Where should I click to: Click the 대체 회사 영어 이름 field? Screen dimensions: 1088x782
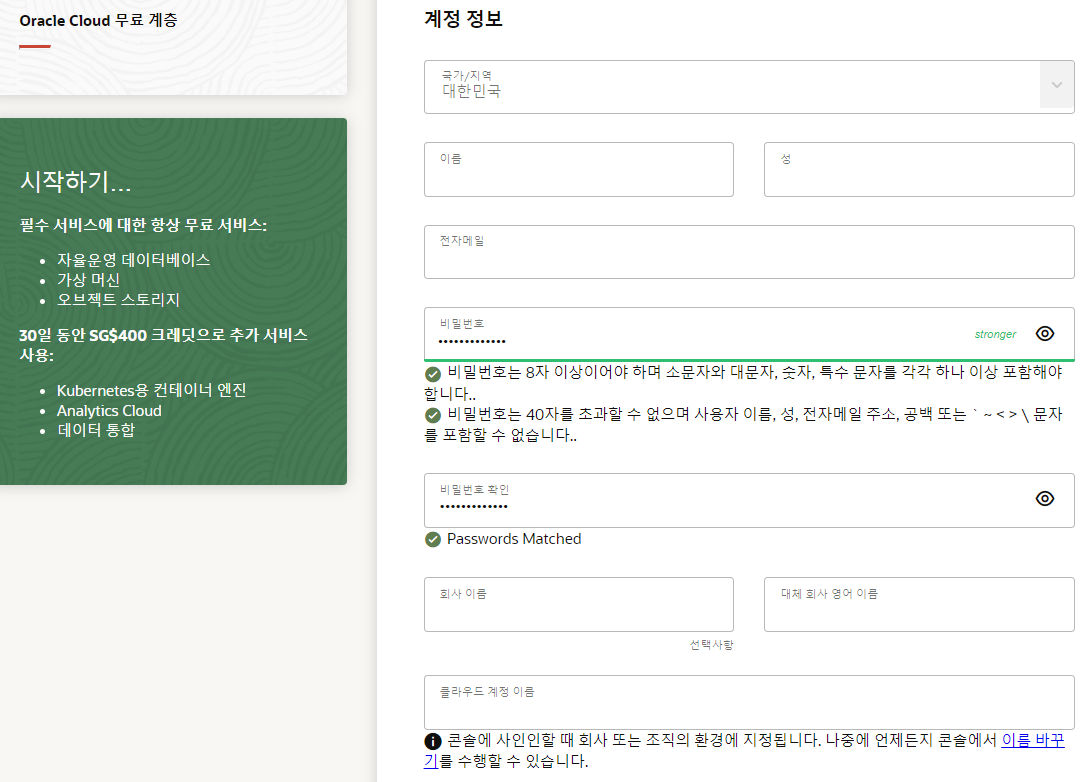[919, 604]
